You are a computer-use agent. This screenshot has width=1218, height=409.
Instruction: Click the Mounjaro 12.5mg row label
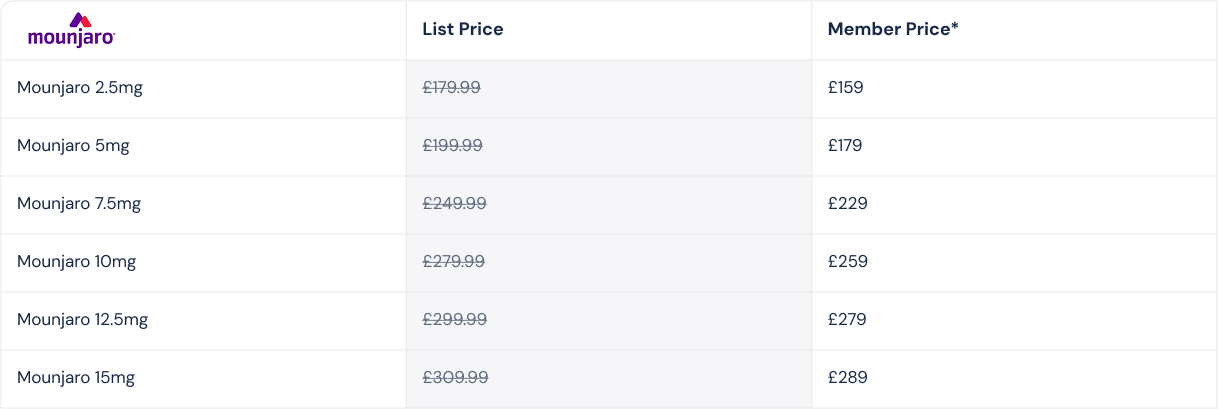coord(82,320)
